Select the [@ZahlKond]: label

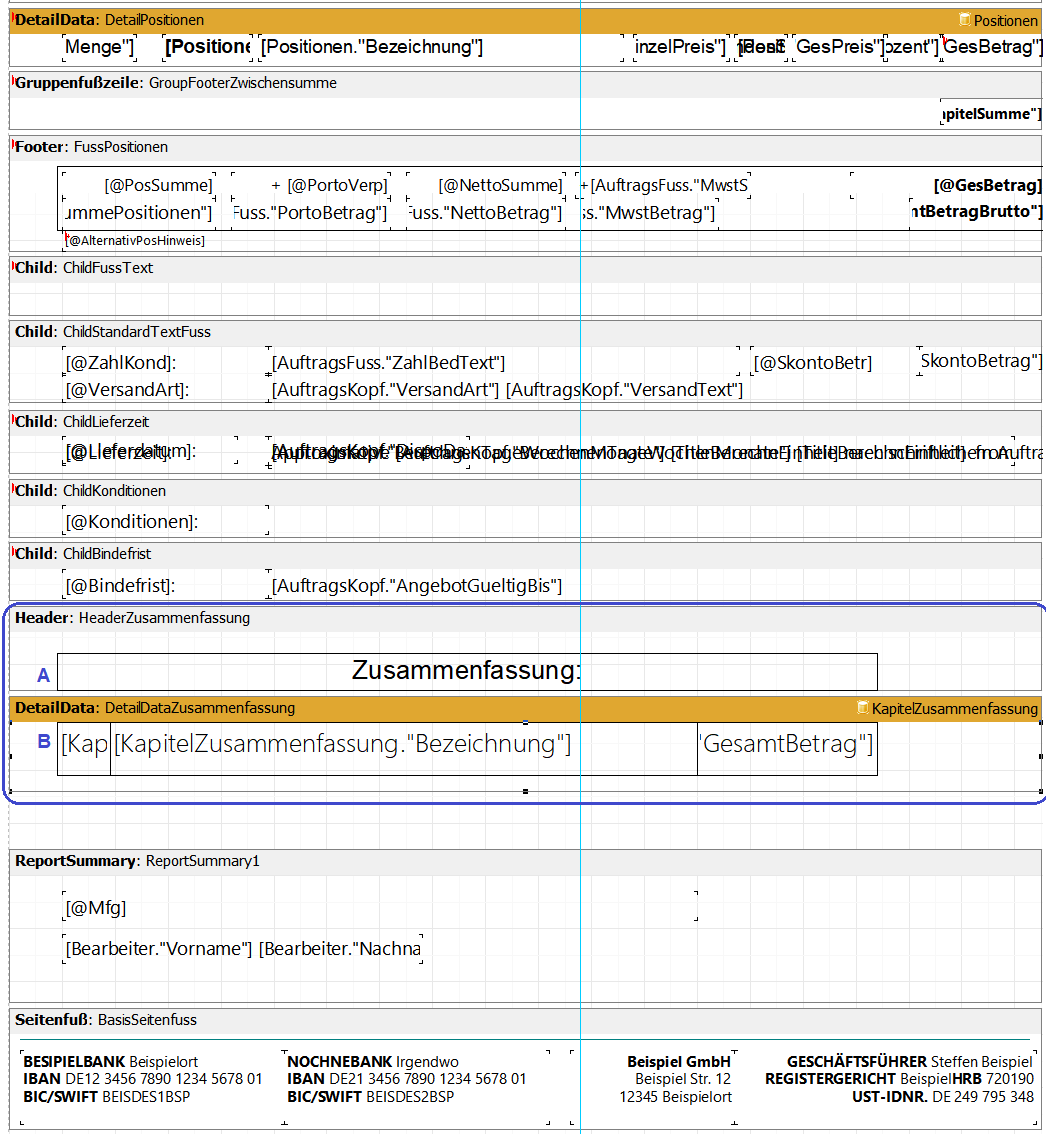tap(165, 362)
